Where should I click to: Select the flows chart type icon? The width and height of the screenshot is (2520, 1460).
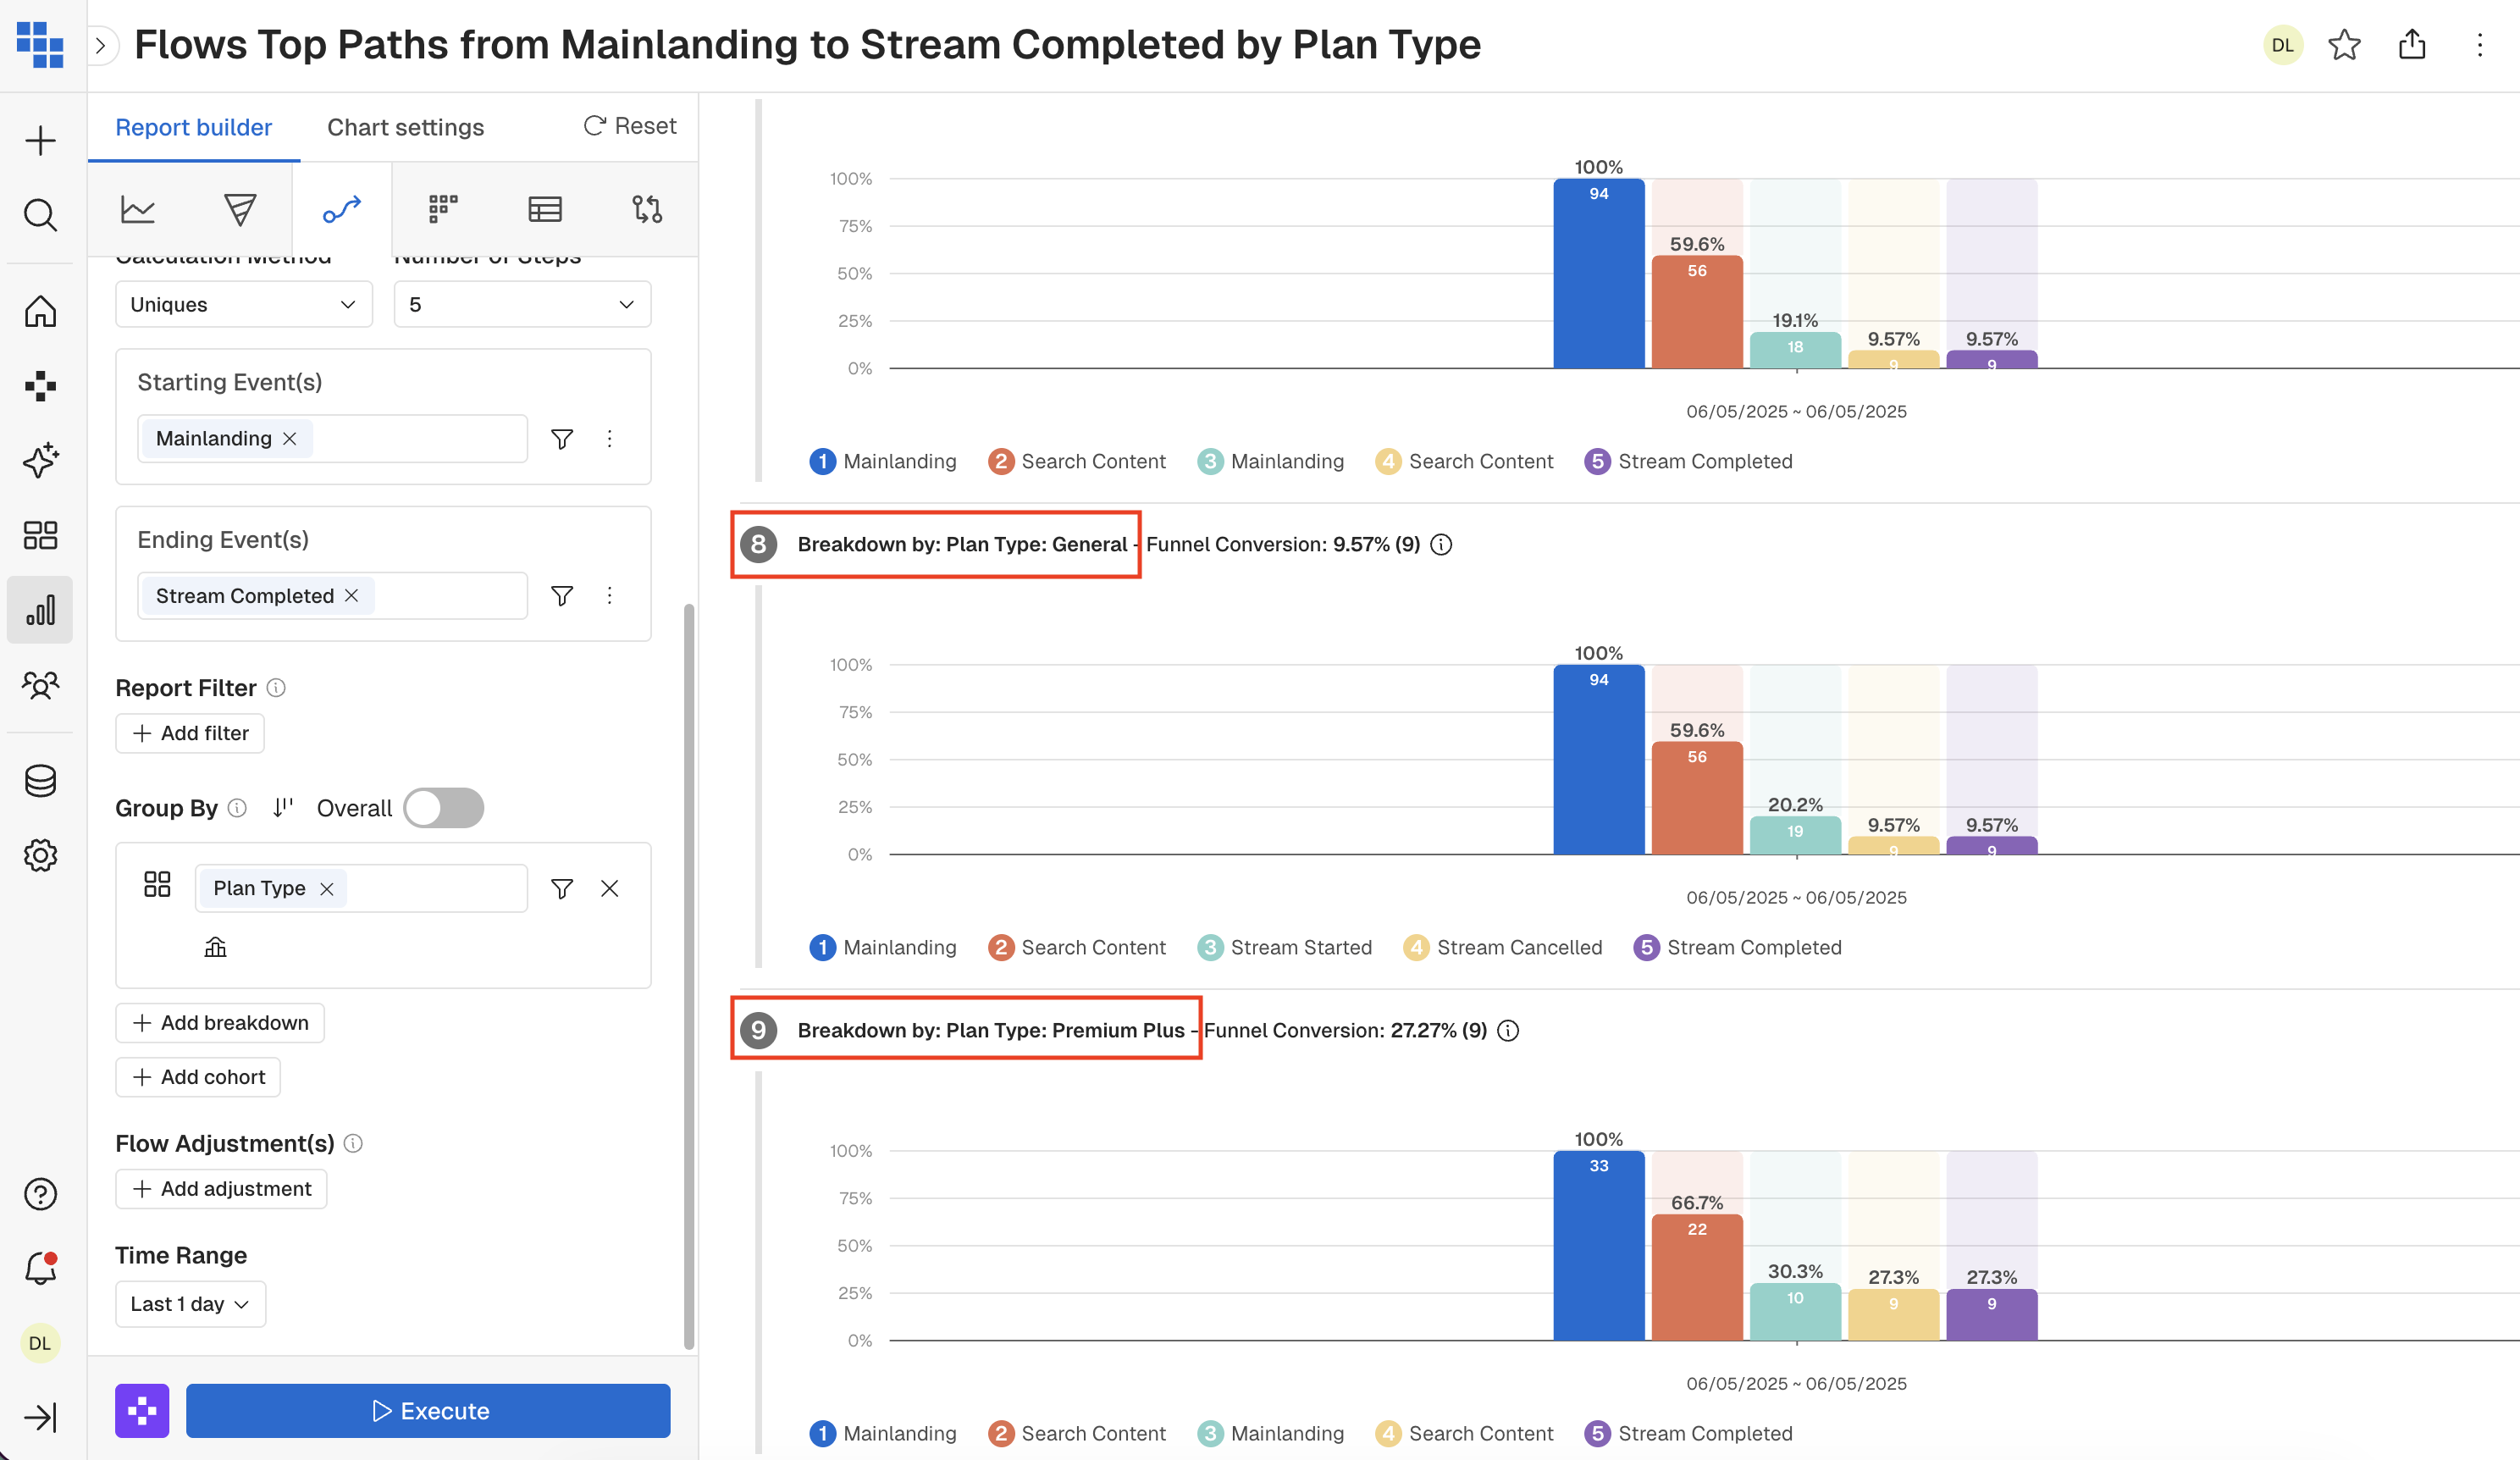341,209
